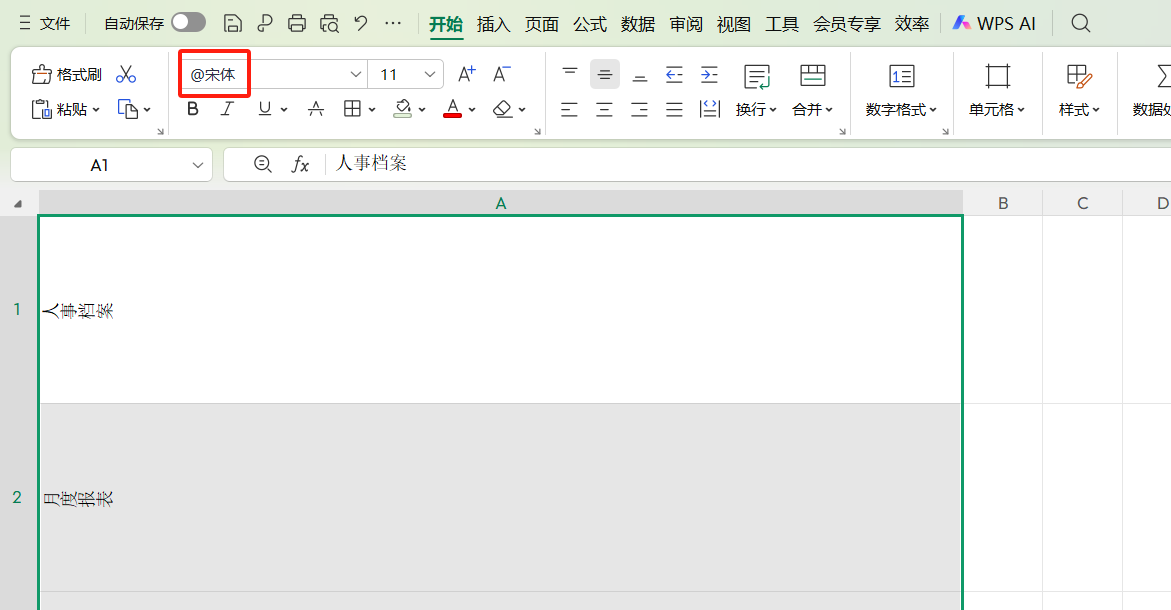Click the 格式刷 format painter button
This screenshot has width=1171, height=610.
tap(67, 74)
